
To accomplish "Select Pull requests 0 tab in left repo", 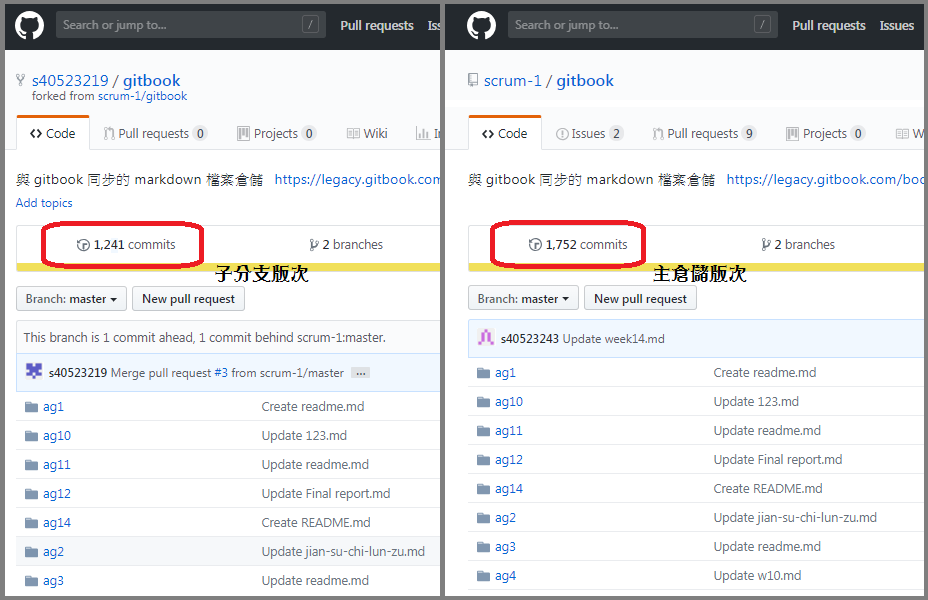I will tap(155, 134).
